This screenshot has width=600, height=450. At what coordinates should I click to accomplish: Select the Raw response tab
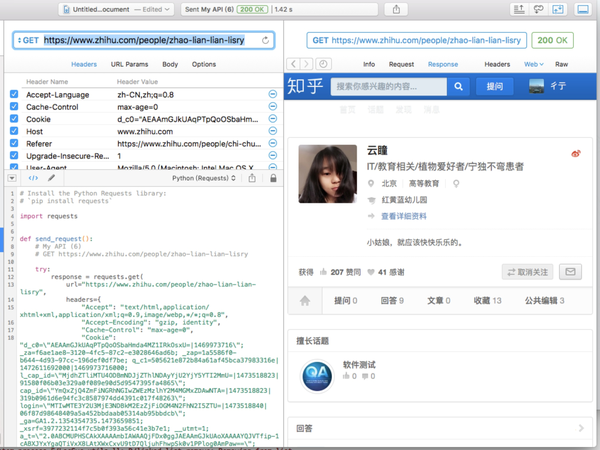pyautogui.click(x=562, y=63)
